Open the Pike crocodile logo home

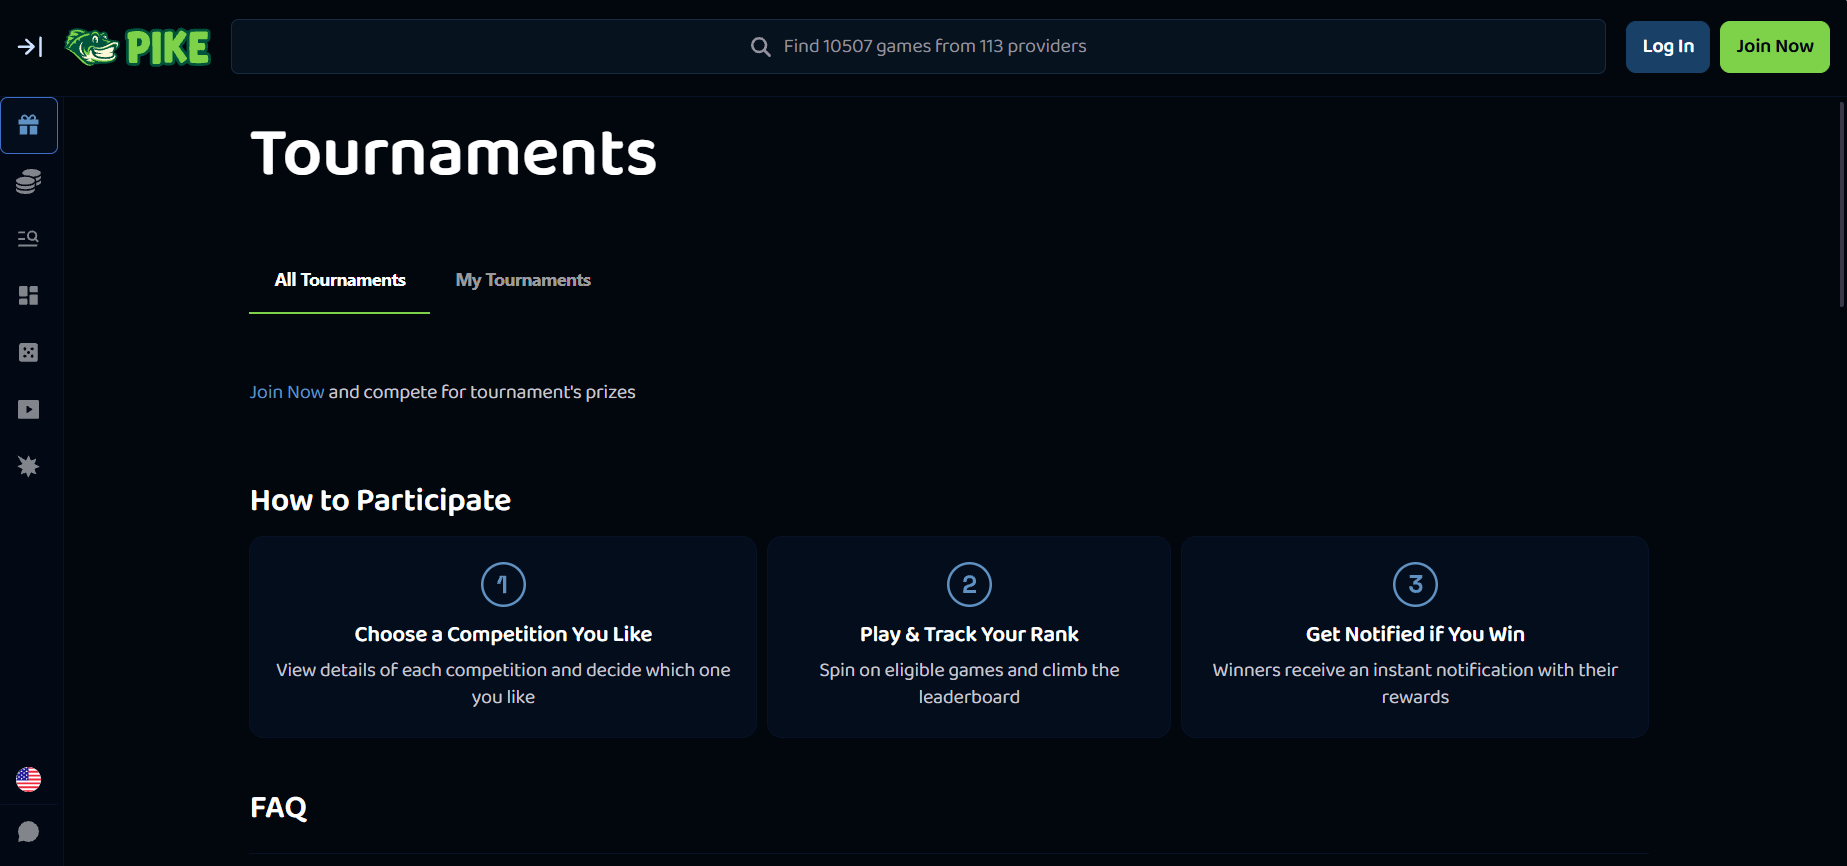(138, 47)
